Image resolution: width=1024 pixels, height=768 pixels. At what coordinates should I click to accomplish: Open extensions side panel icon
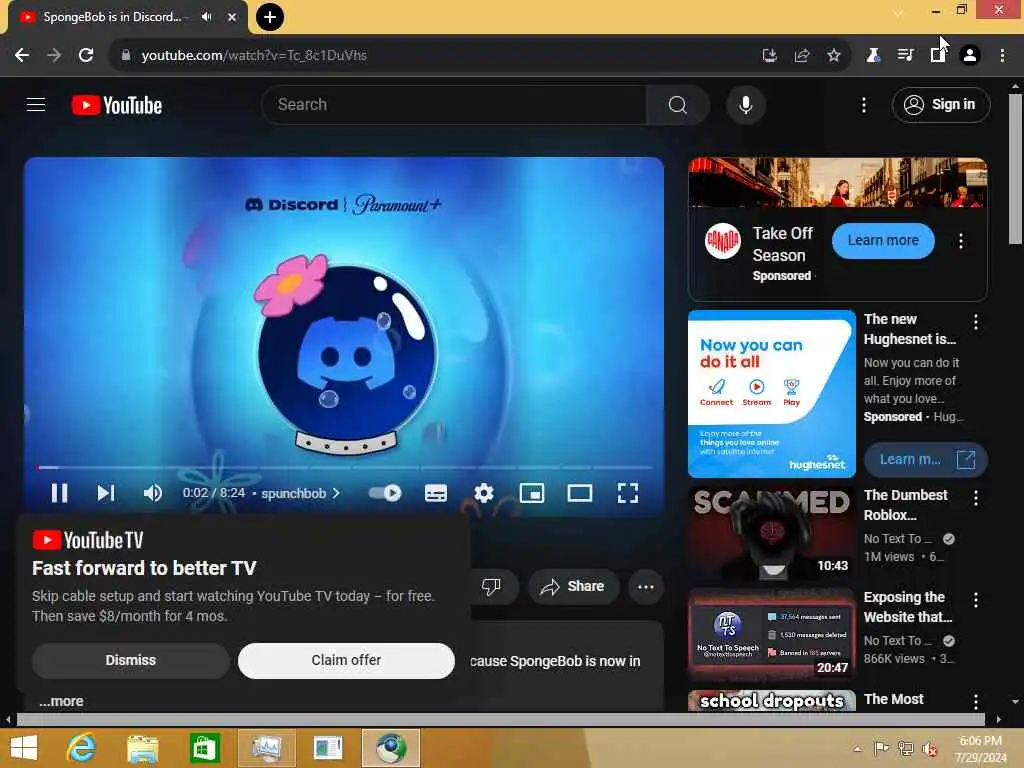[938, 56]
